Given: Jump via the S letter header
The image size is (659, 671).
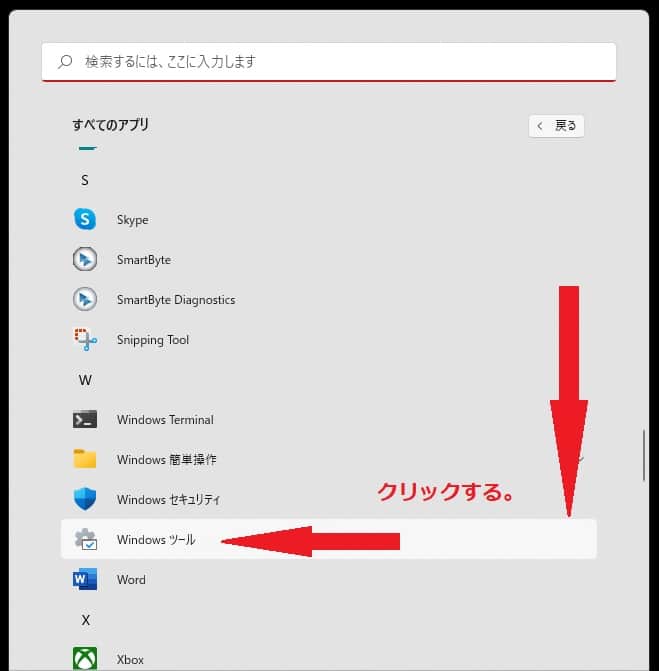Looking at the screenshot, I should [x=85, y=180].
